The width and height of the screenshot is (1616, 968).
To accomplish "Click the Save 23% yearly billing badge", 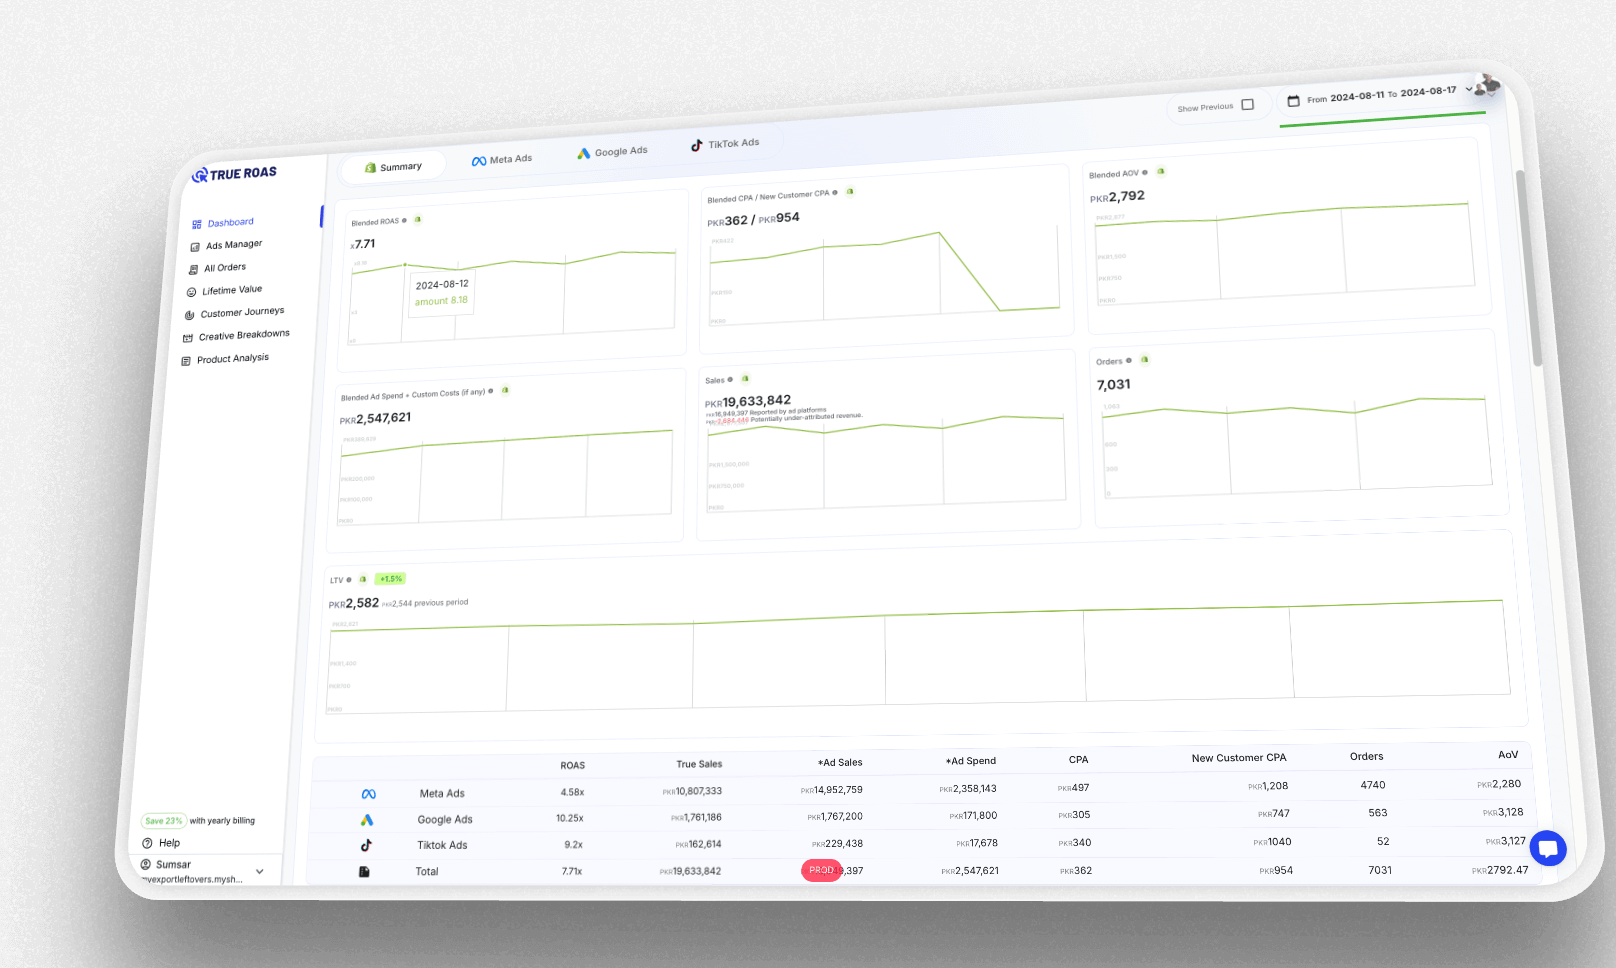I will pos(163,821).
